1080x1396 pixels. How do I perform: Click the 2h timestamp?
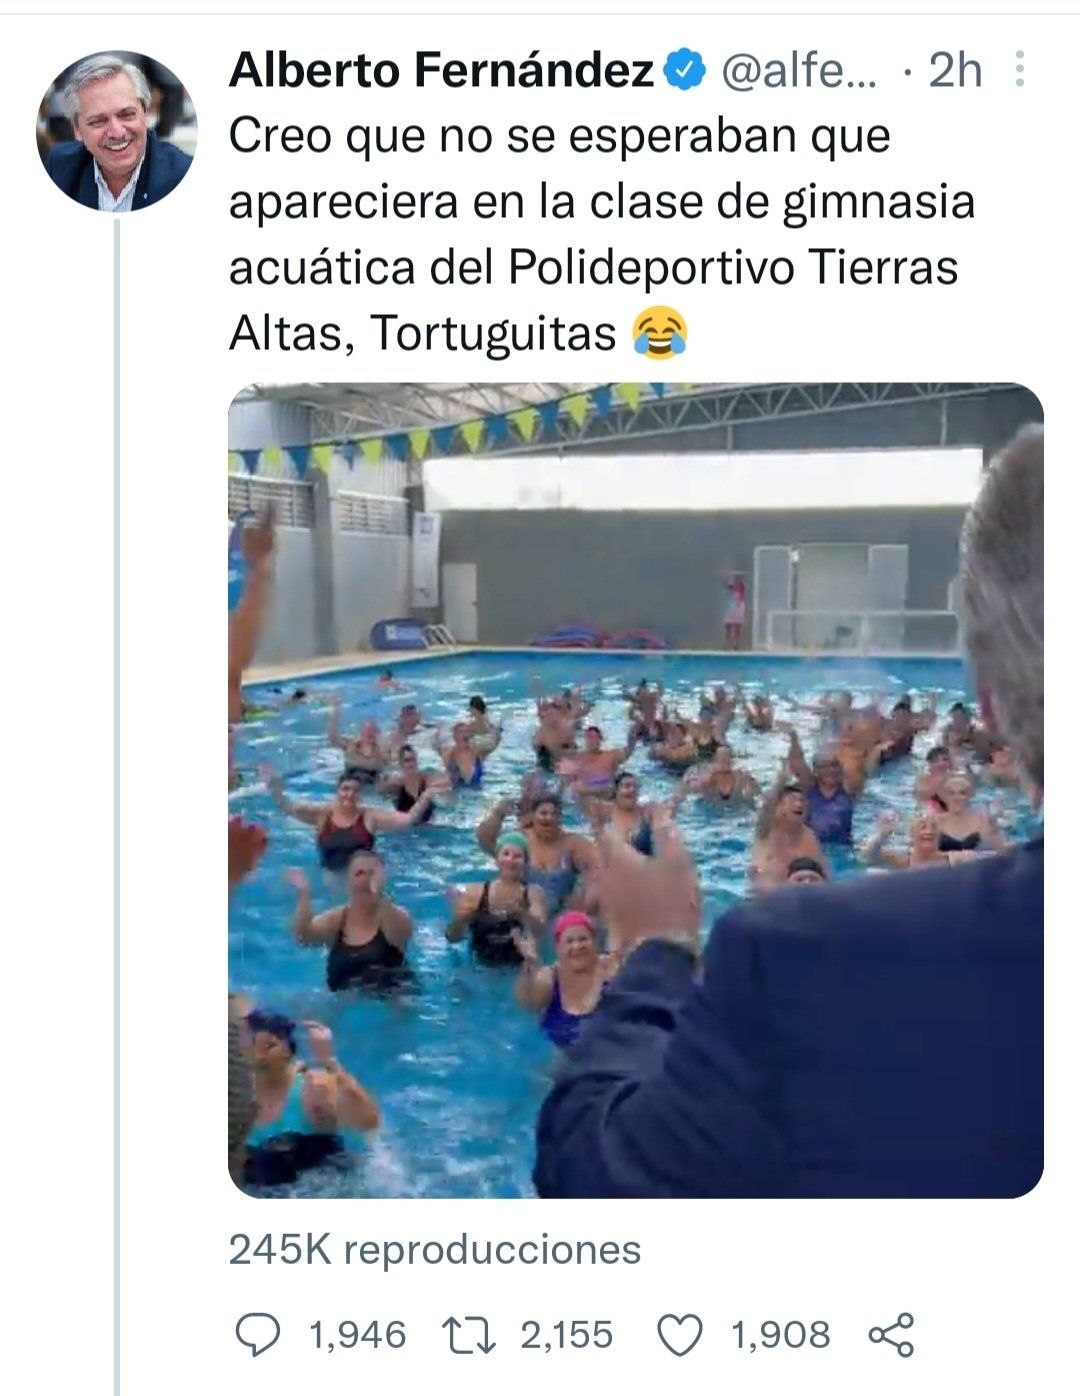coord(954,71)
